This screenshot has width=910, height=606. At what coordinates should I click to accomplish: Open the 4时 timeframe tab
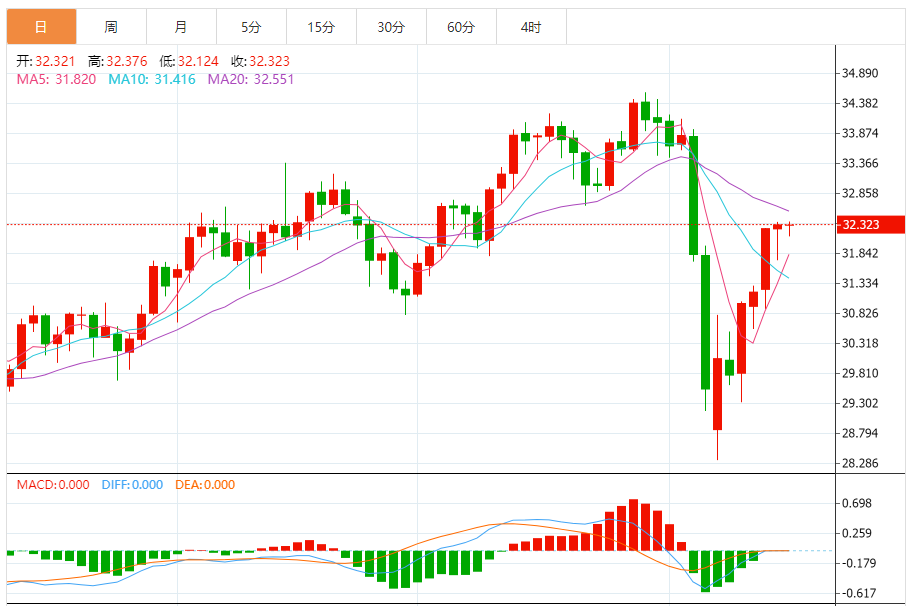[x=531, y=27]
